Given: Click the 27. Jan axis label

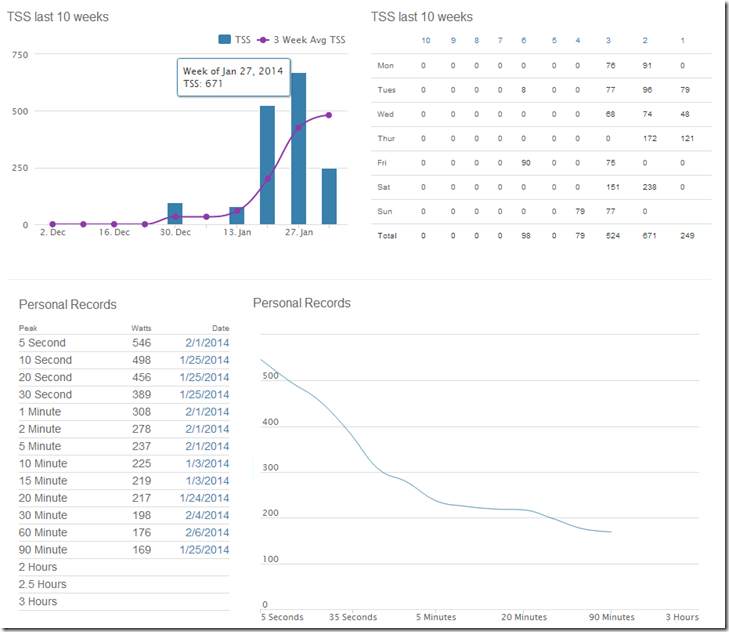Looking at the screenshot, I should [x=299, y=232].
